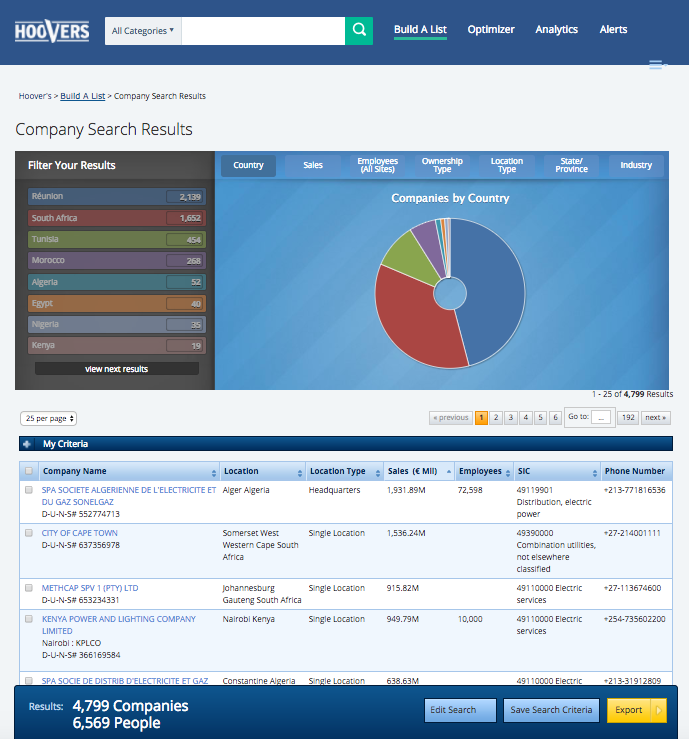Open CITY OF CAPE TOWN company link

click(x=80, y=533)
